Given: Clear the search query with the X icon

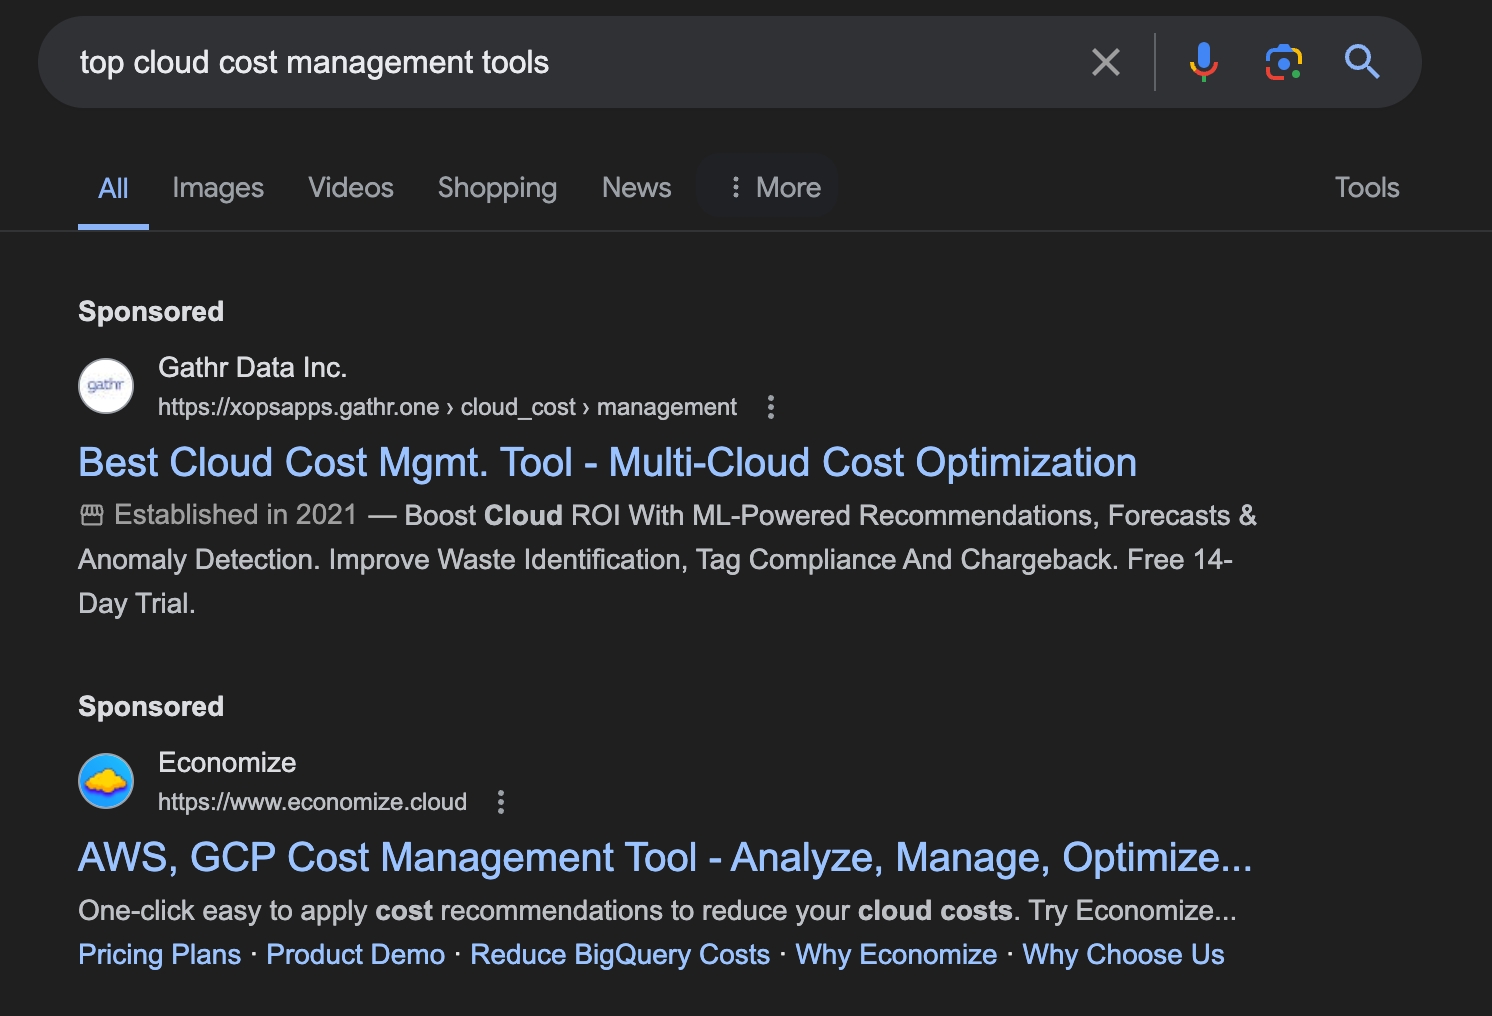Looking at the screenshot, I should (x=1105, y=62).
